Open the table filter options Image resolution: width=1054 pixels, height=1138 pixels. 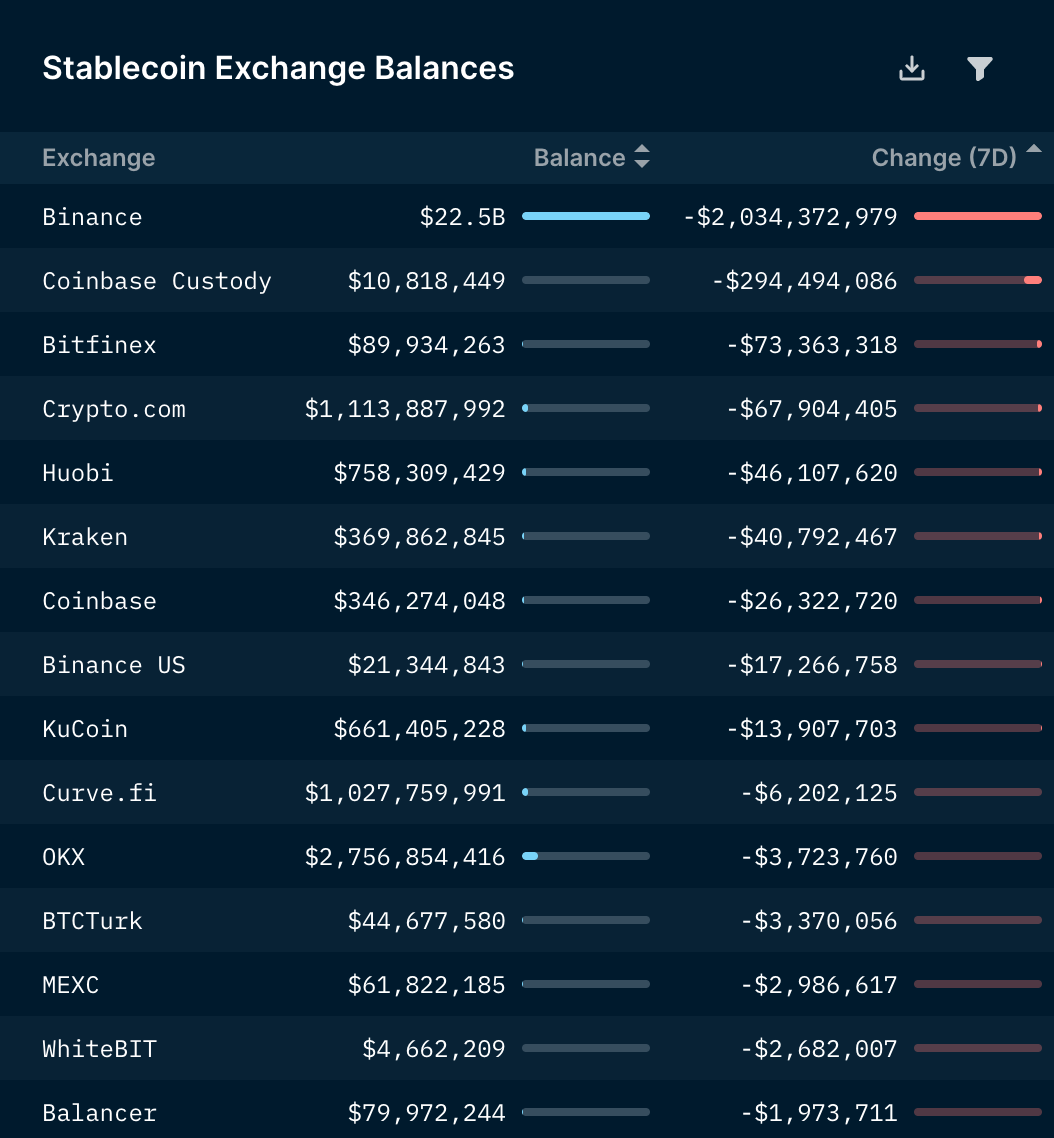979,68
